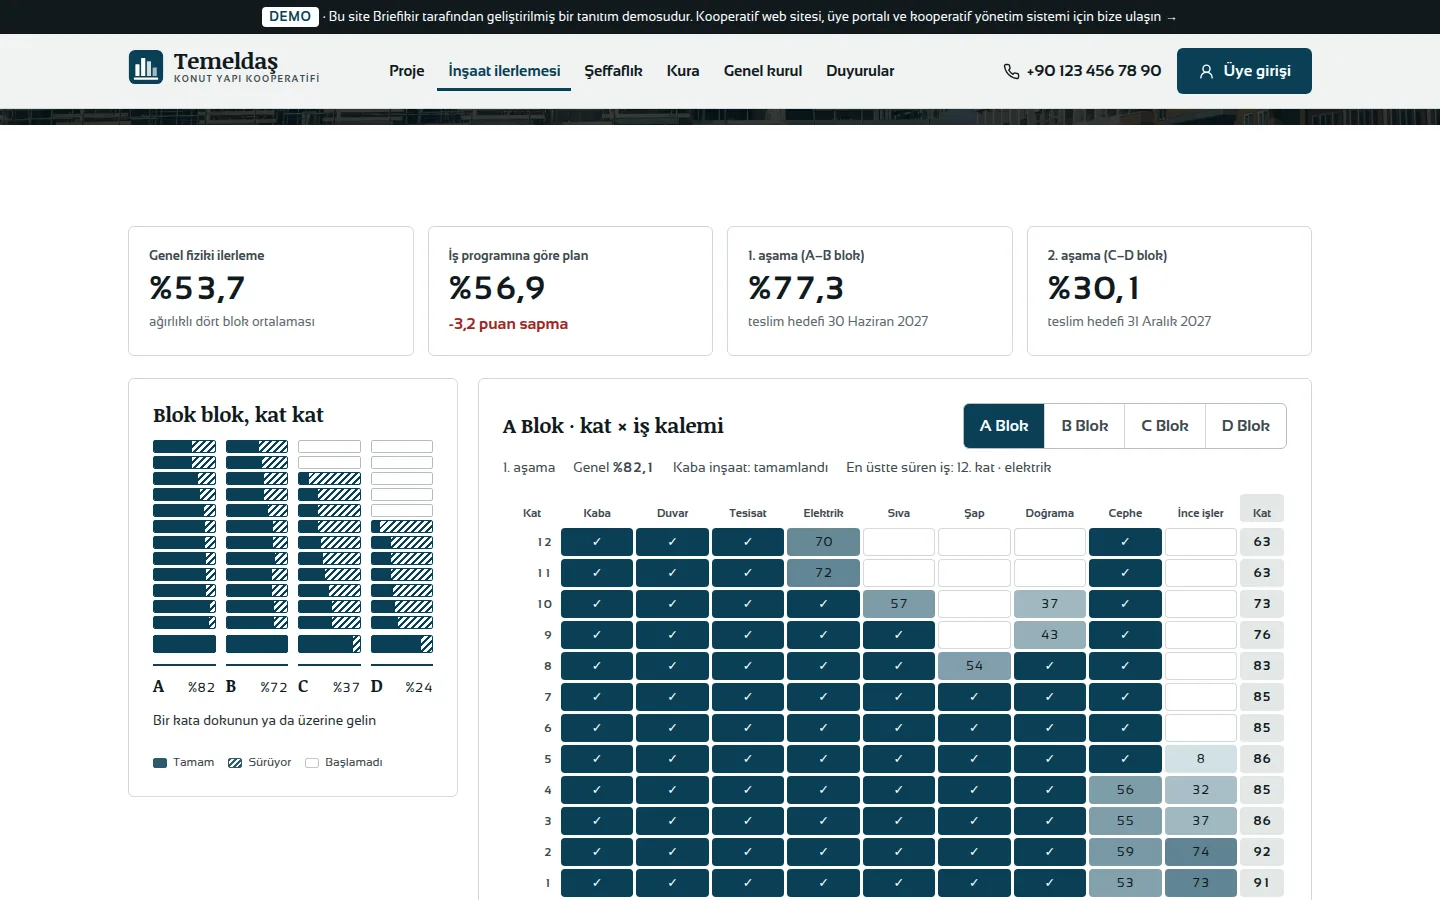
Task: Click the İnce işler cell showing 74
Action: [x=1201, y=852]
